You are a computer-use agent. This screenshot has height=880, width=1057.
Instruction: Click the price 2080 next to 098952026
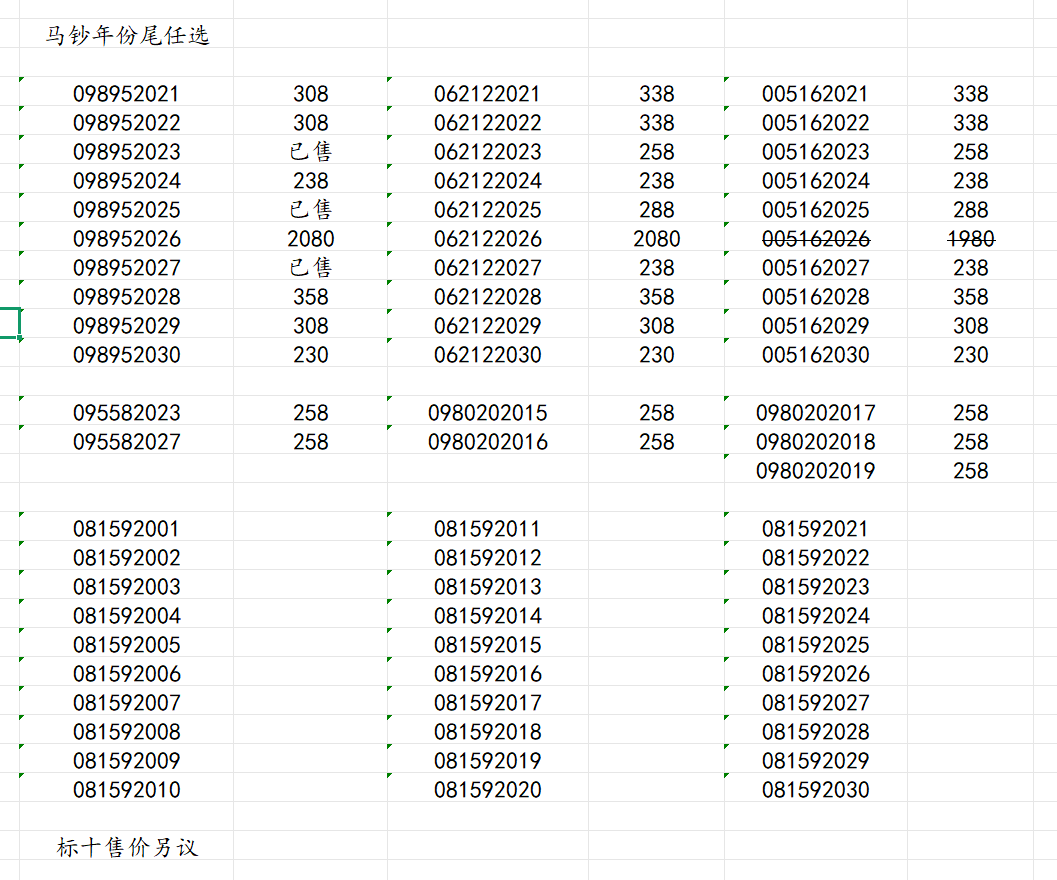310,239
